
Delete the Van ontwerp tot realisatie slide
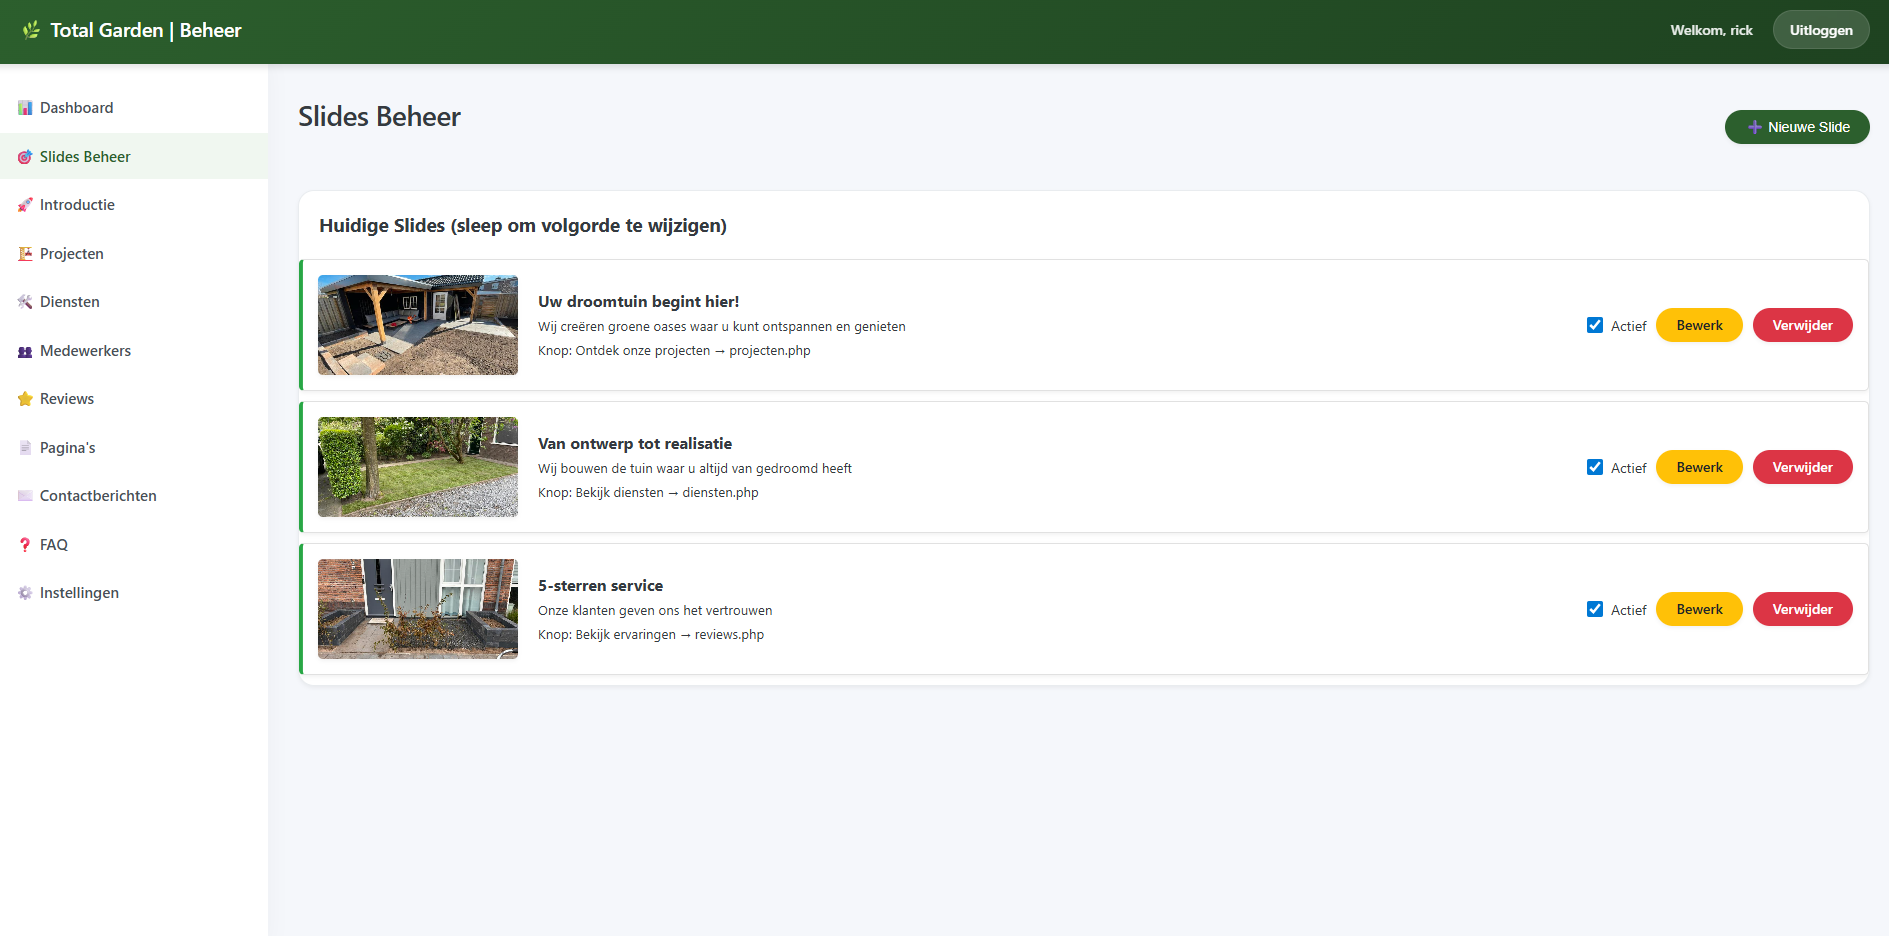[1802, 467]
